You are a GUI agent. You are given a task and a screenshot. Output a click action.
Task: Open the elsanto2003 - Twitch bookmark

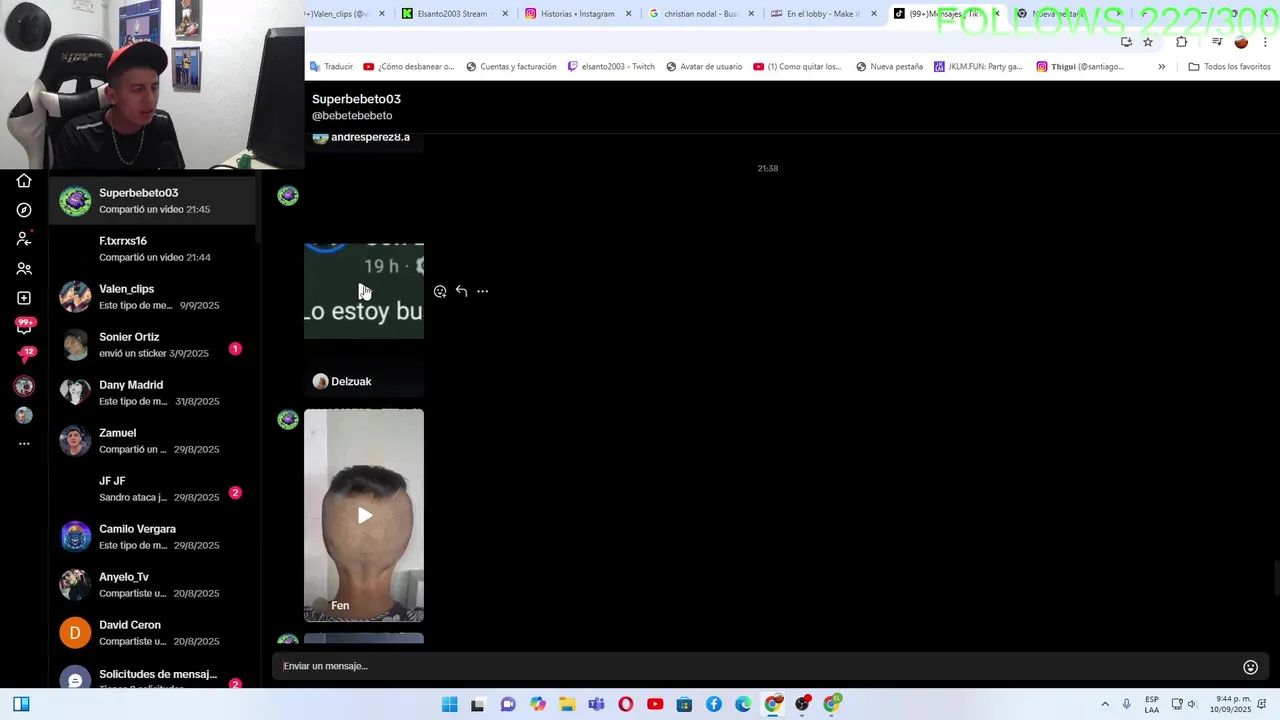611,67
